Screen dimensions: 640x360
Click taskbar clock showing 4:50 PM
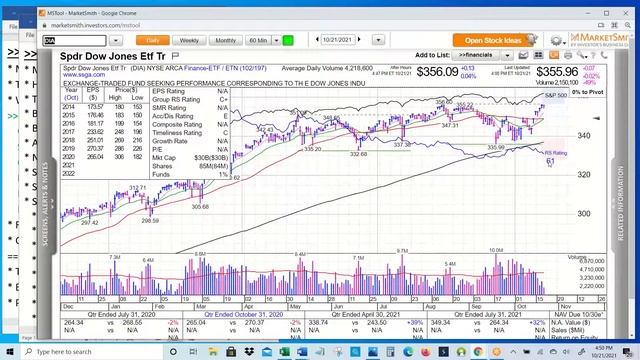pyautogui.click(x=604, y=351)
